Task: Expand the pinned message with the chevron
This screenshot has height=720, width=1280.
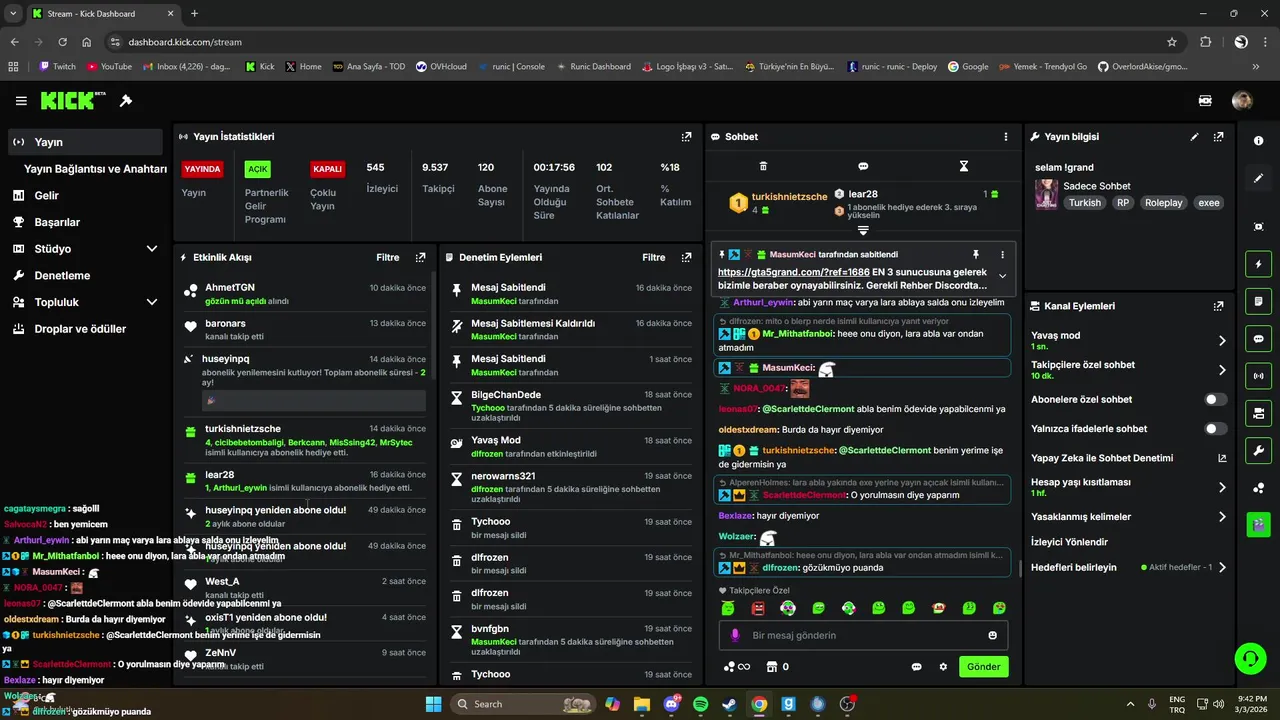Action: pos(1002,277)
